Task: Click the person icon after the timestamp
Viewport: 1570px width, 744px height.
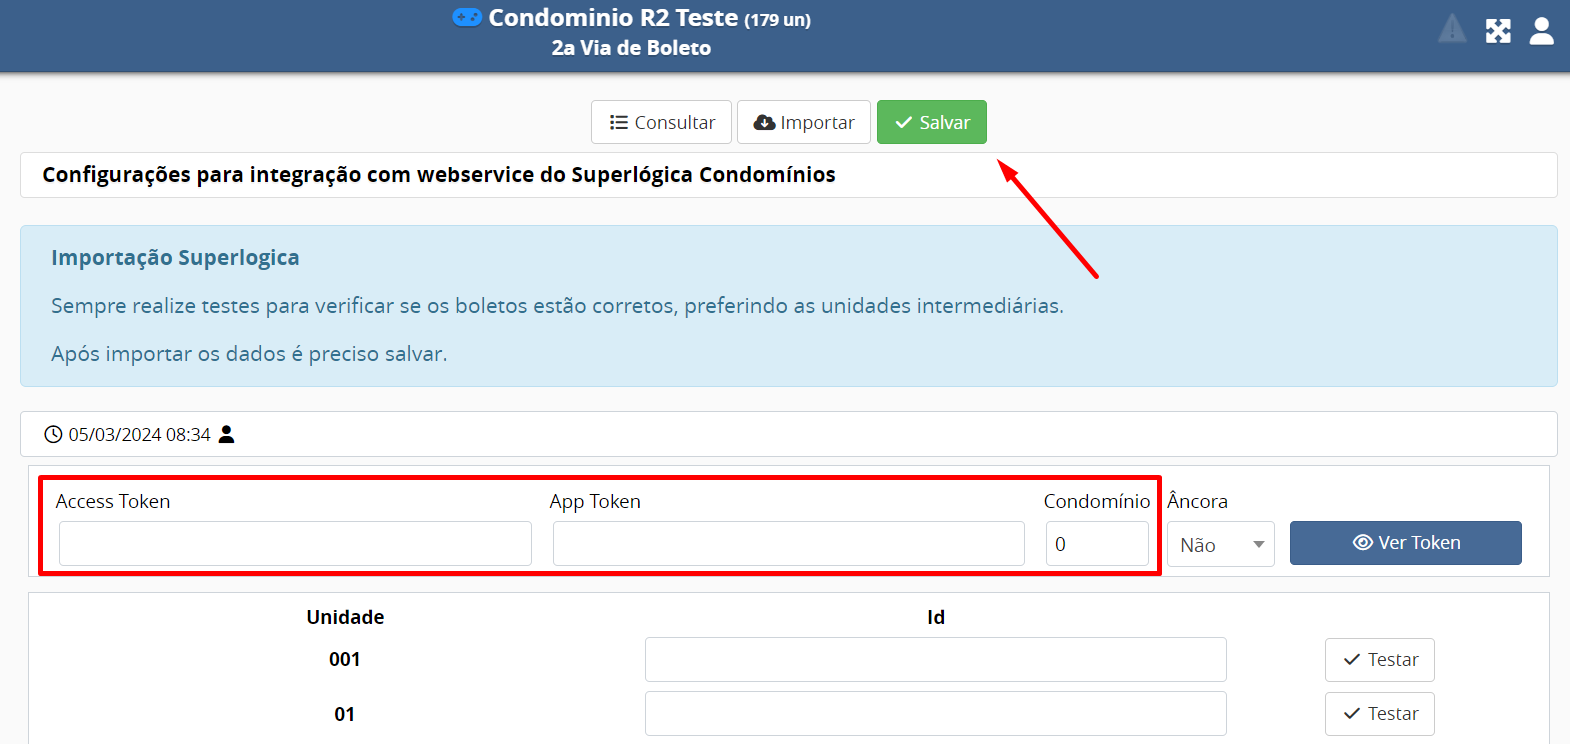Action: pyautogui.click(x=227, y=434)
